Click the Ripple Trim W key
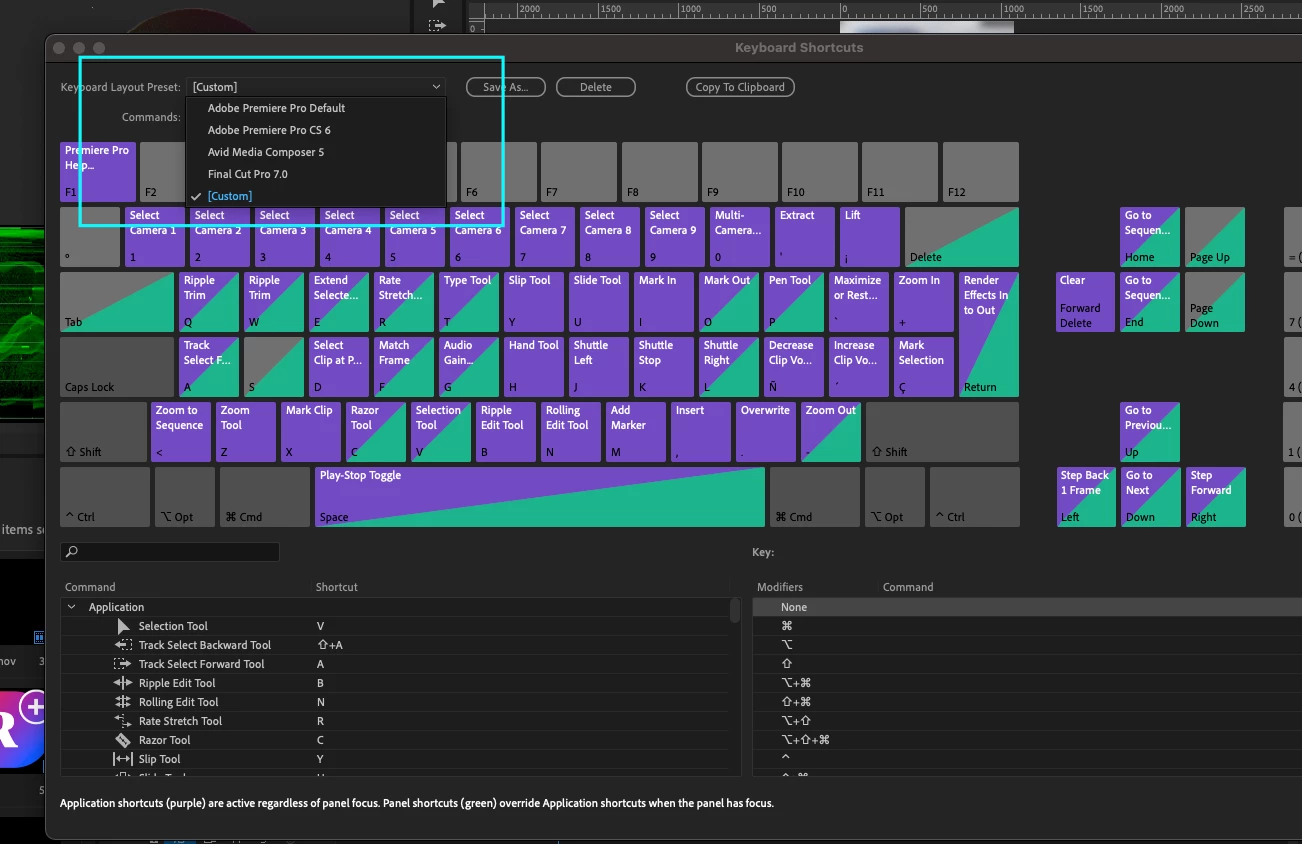This screenshot has width=1302, height=844. 274,302
